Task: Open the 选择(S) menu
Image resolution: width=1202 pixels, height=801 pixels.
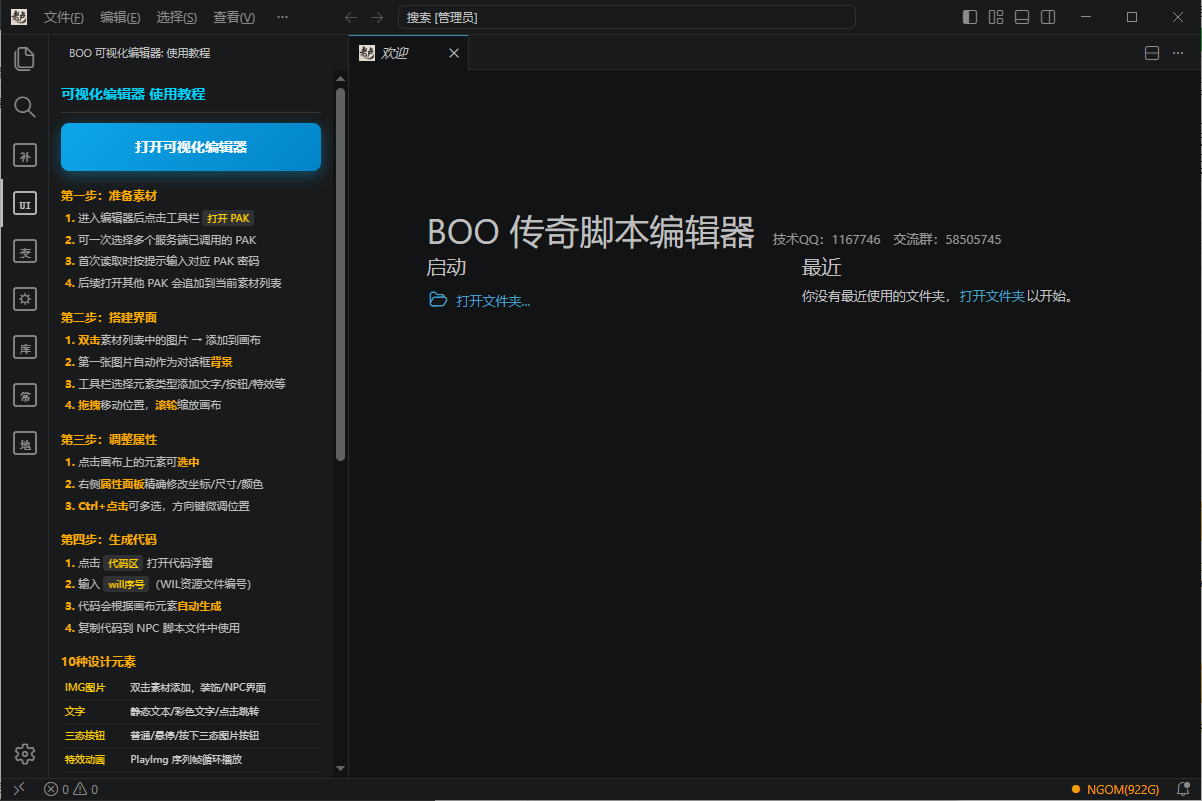Action: [177, 17]
